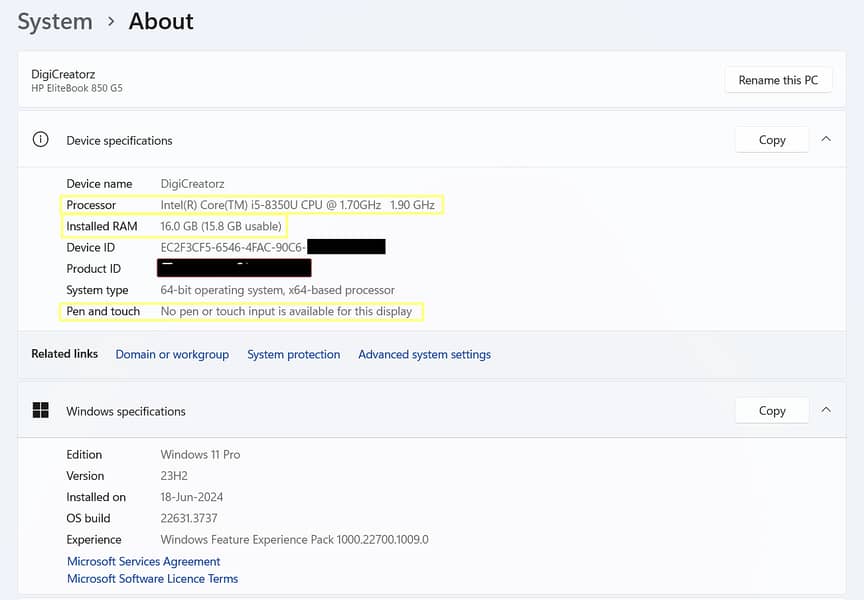Image resolution: width=864 pixels, height=600 pixels.
Task: Open the System protection link
Action: pos(293,354)
